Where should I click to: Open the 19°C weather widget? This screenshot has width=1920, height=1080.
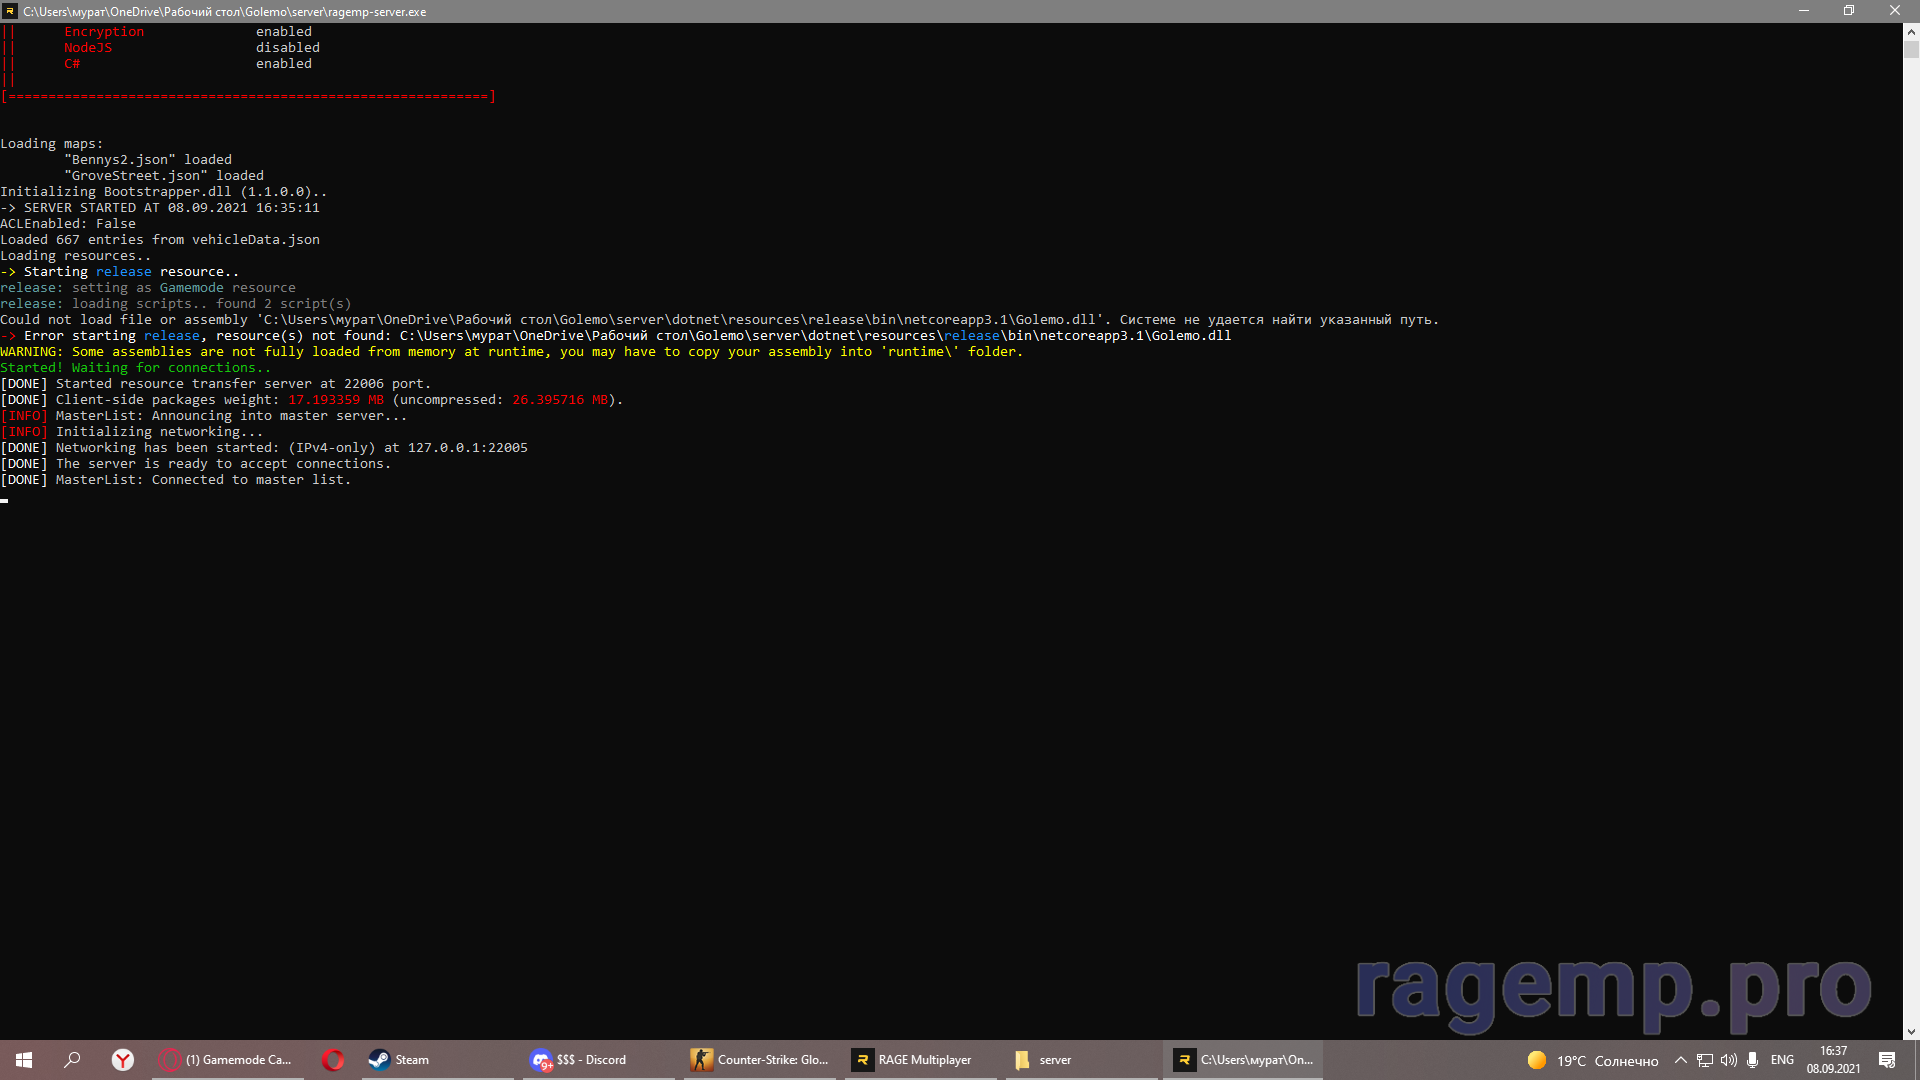pyautogui.click(x=1593, y=1060)
